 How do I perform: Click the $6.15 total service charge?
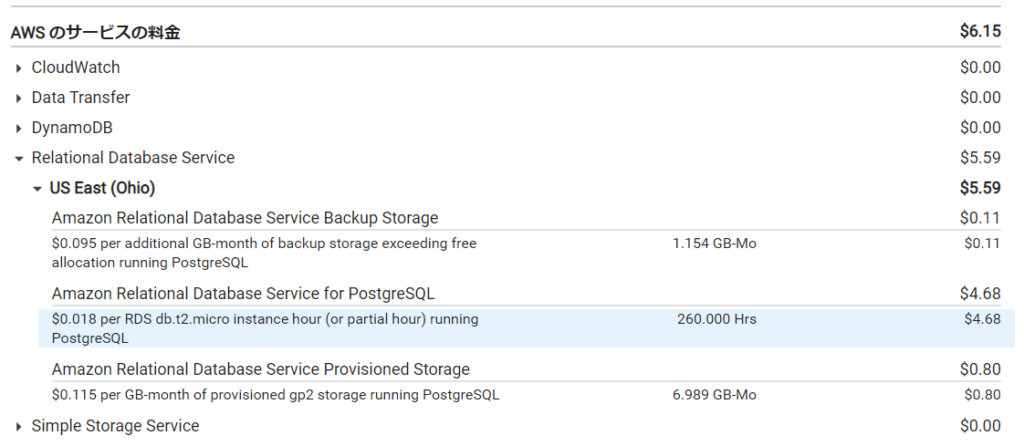[x=980, y=32]
